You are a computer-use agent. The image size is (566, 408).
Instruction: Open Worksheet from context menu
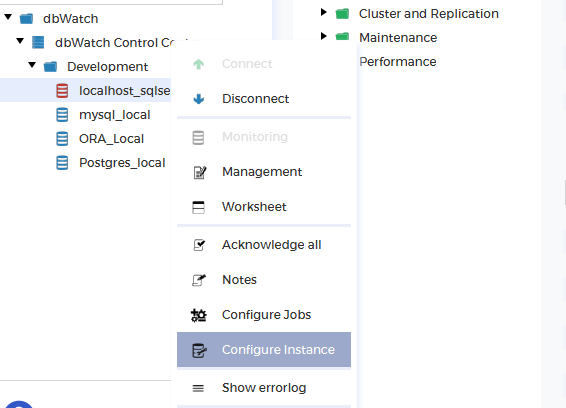coord(264,207)
